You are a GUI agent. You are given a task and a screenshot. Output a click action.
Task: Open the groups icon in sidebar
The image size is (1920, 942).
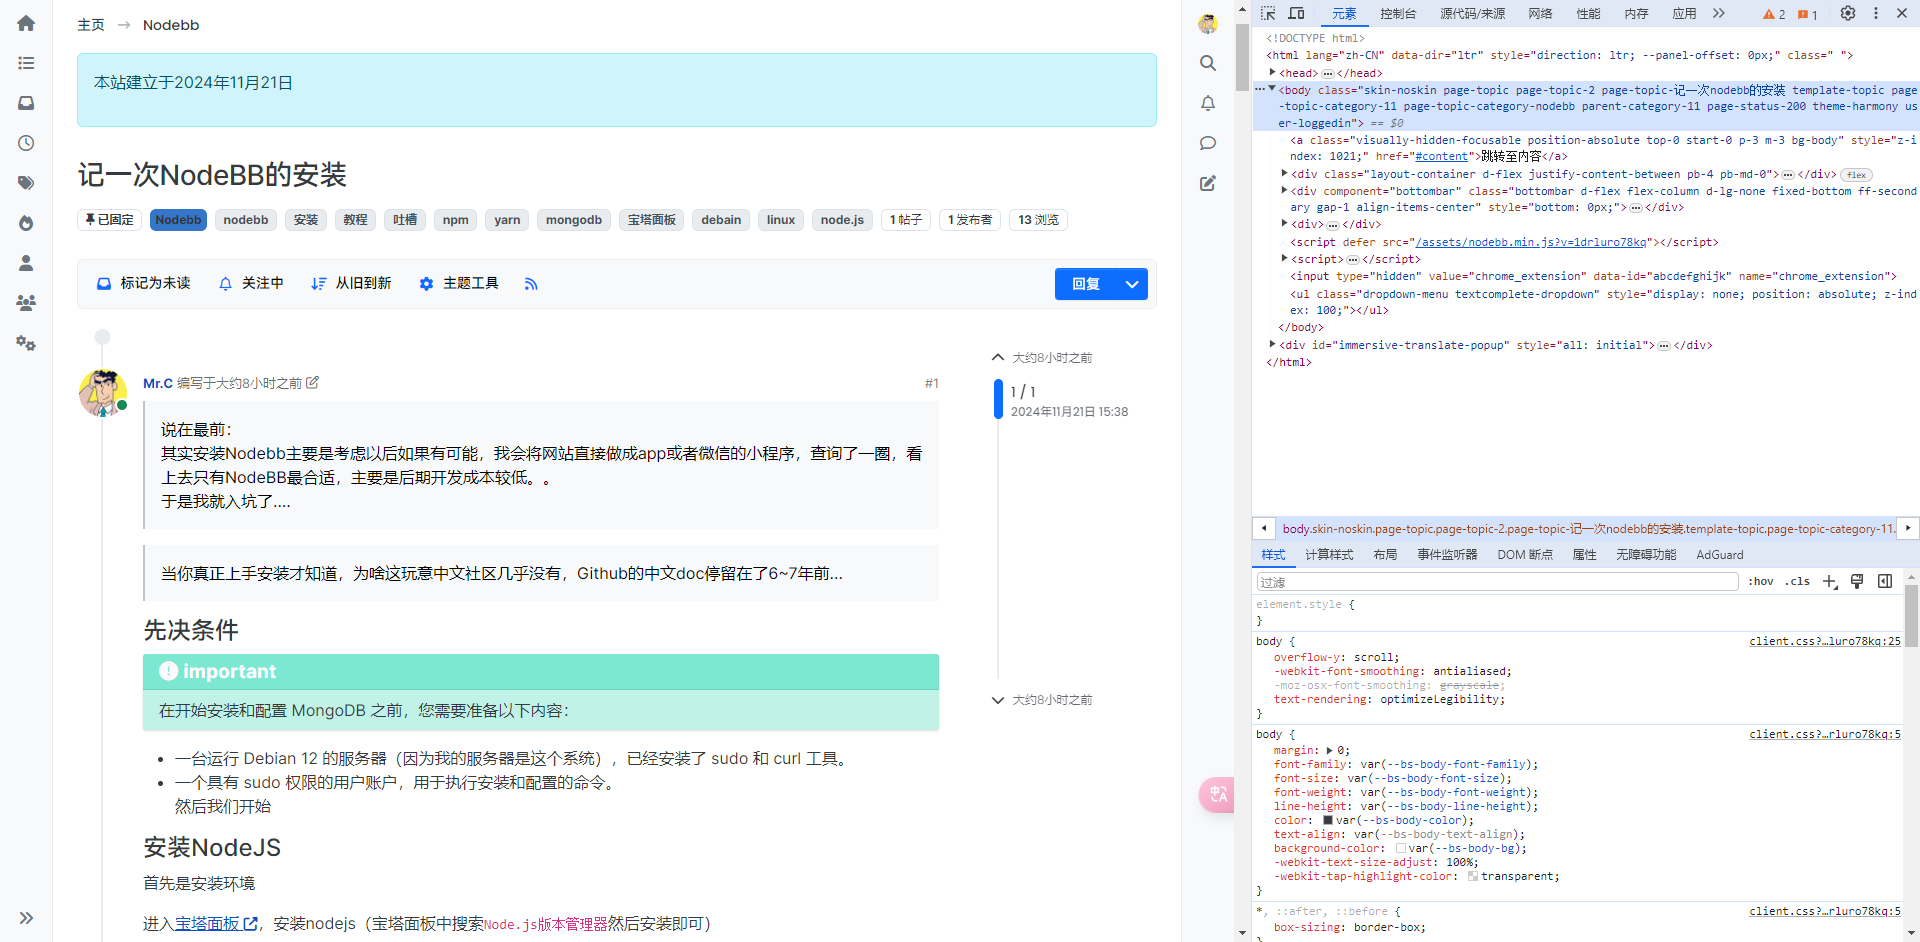(26, 303)
